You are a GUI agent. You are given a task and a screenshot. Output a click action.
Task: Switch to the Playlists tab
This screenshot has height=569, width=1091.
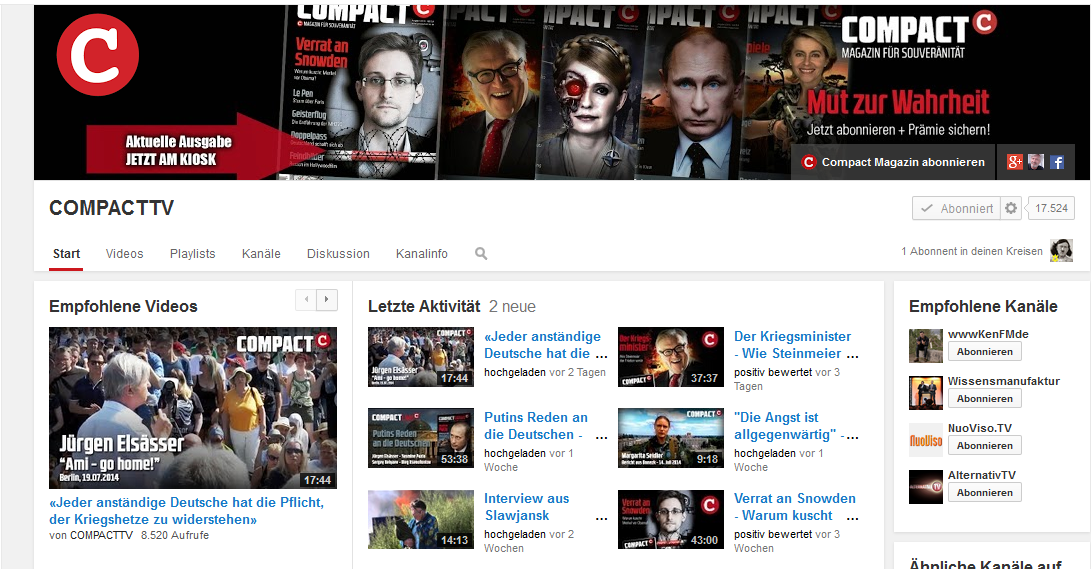point(193,254)
